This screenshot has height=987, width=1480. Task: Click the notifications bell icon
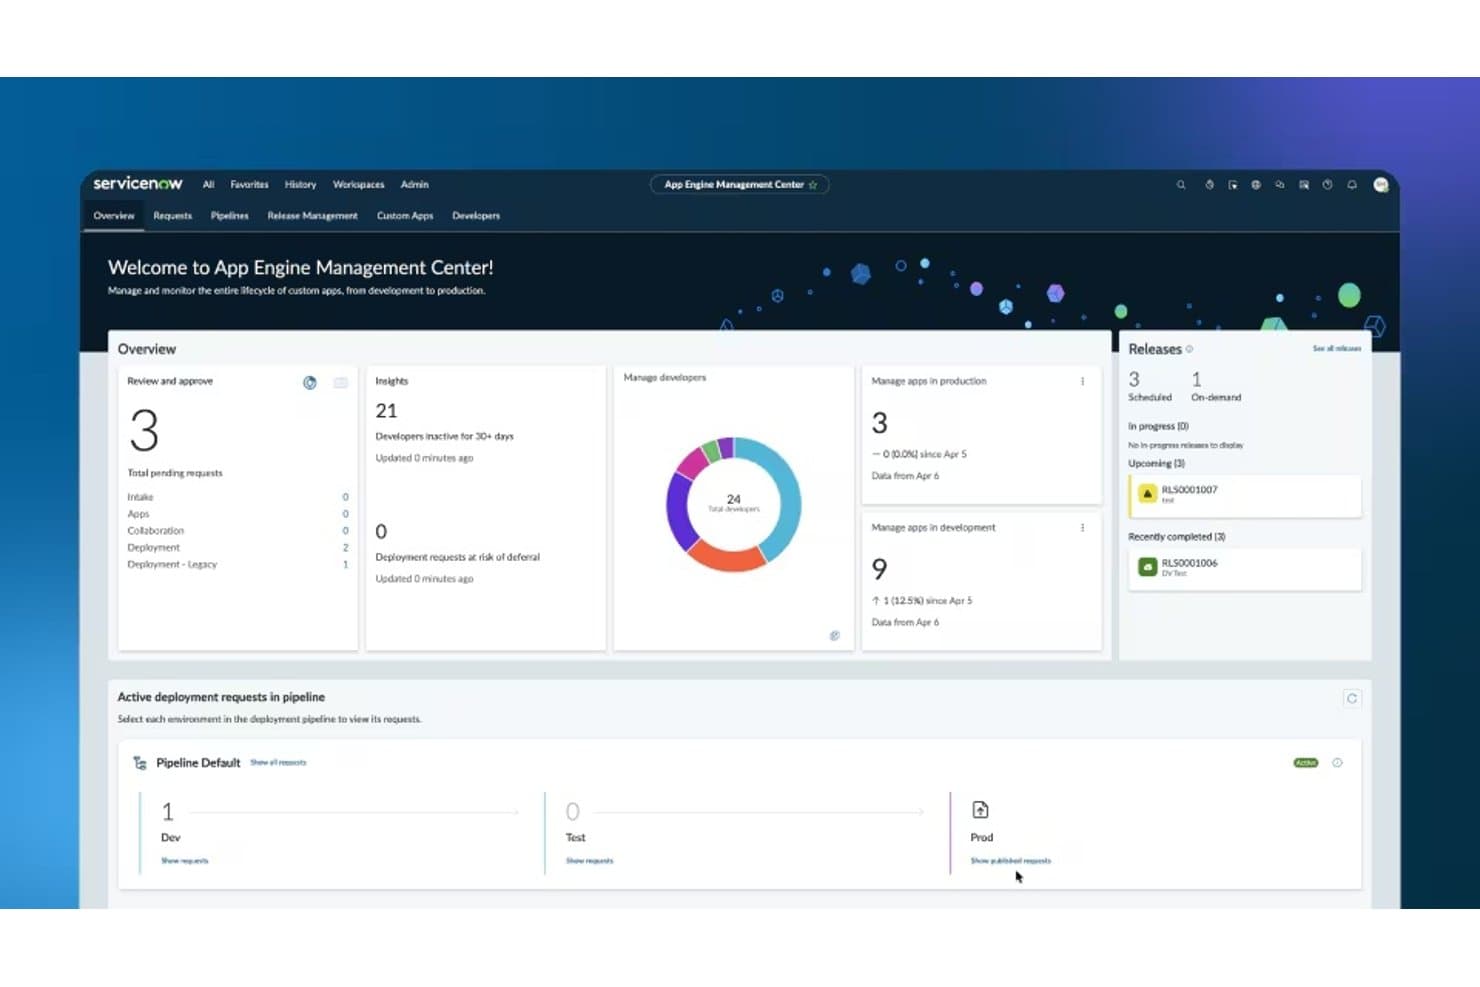point(1352,185)
